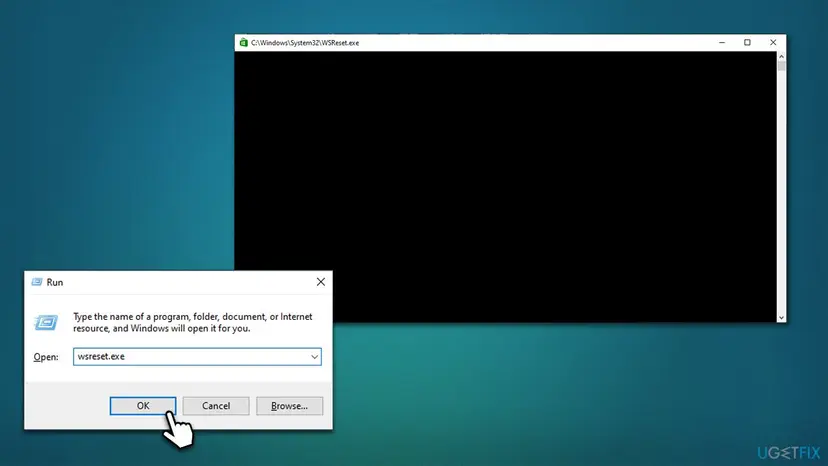Focus the Open field containing wsreset.exe

(x=197, y=357)
